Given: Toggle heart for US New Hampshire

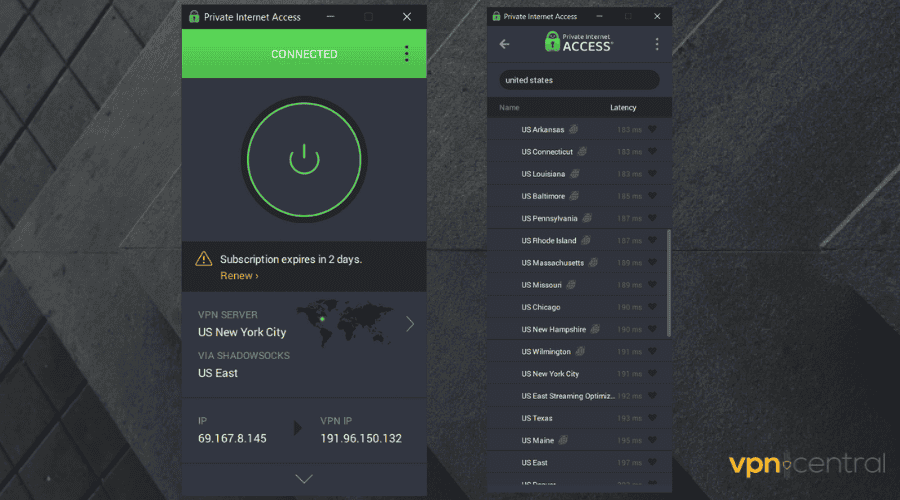Looking at the screenshot, I should click(x=652, y=329).
